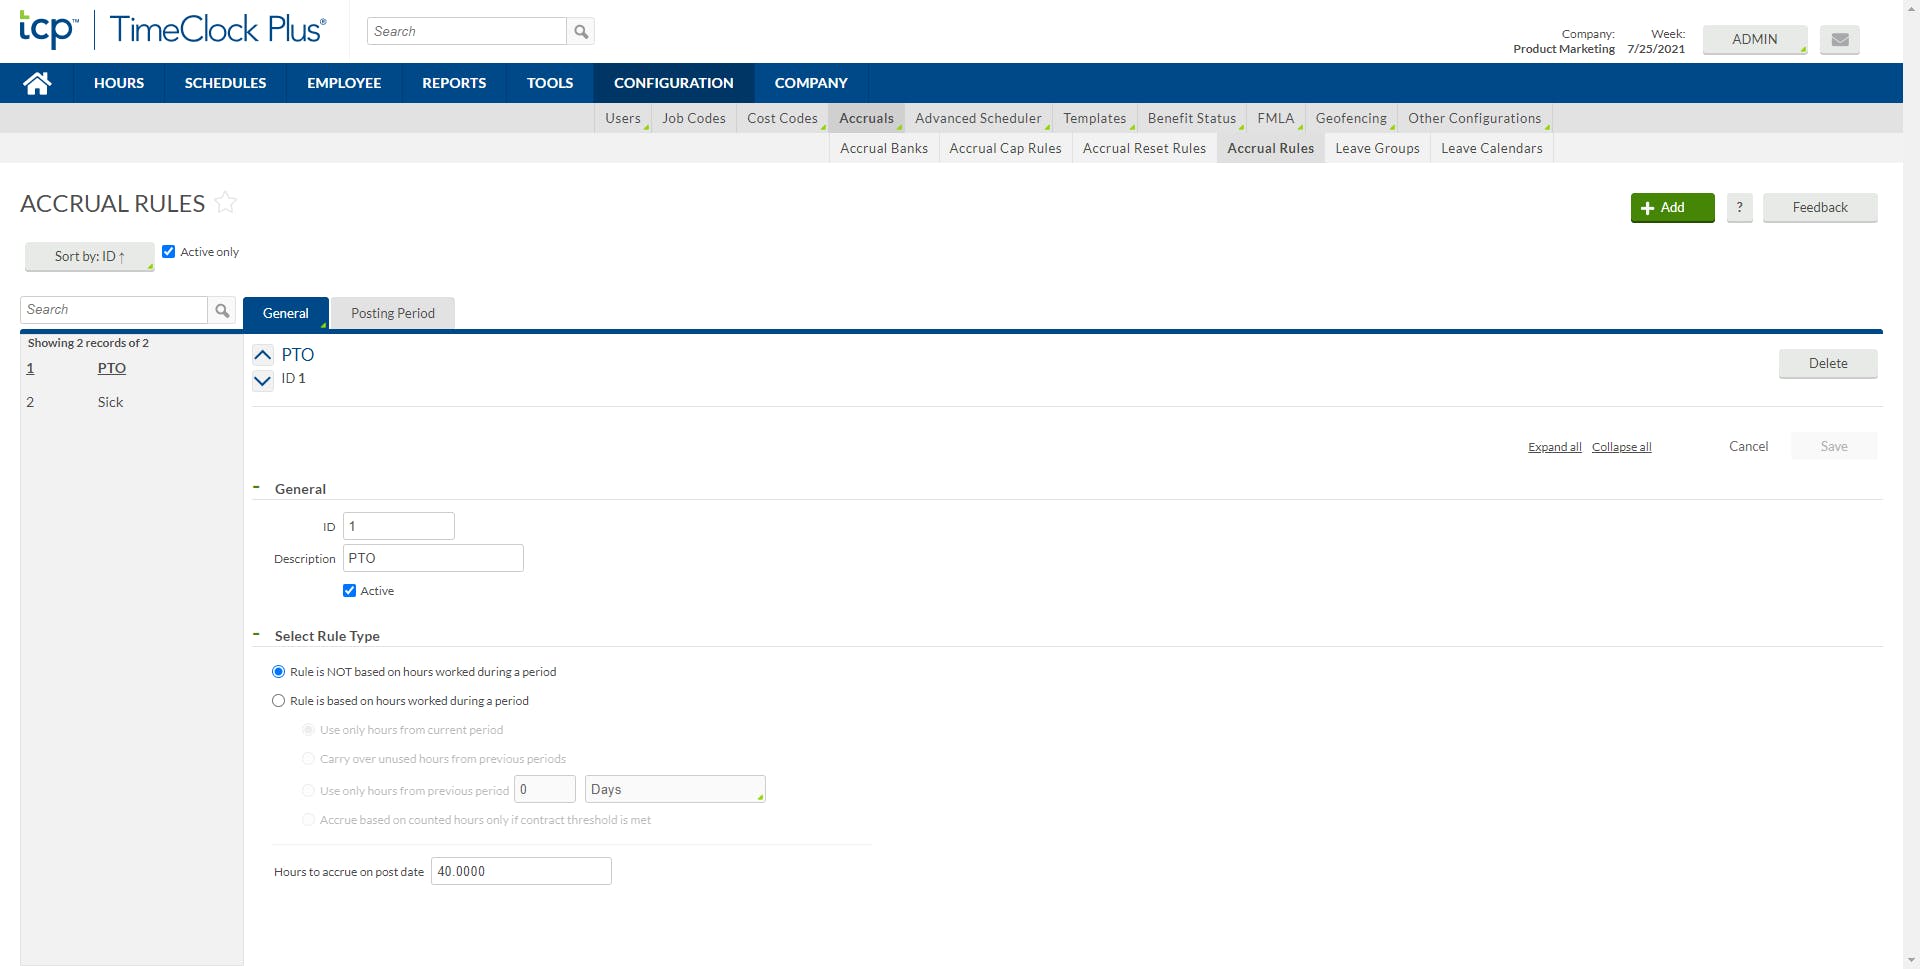This screenshot has width=1920, height=969.
Task: Open the envelope message icon at top right
Action: pyautogui.click(x=1839, y=39)
